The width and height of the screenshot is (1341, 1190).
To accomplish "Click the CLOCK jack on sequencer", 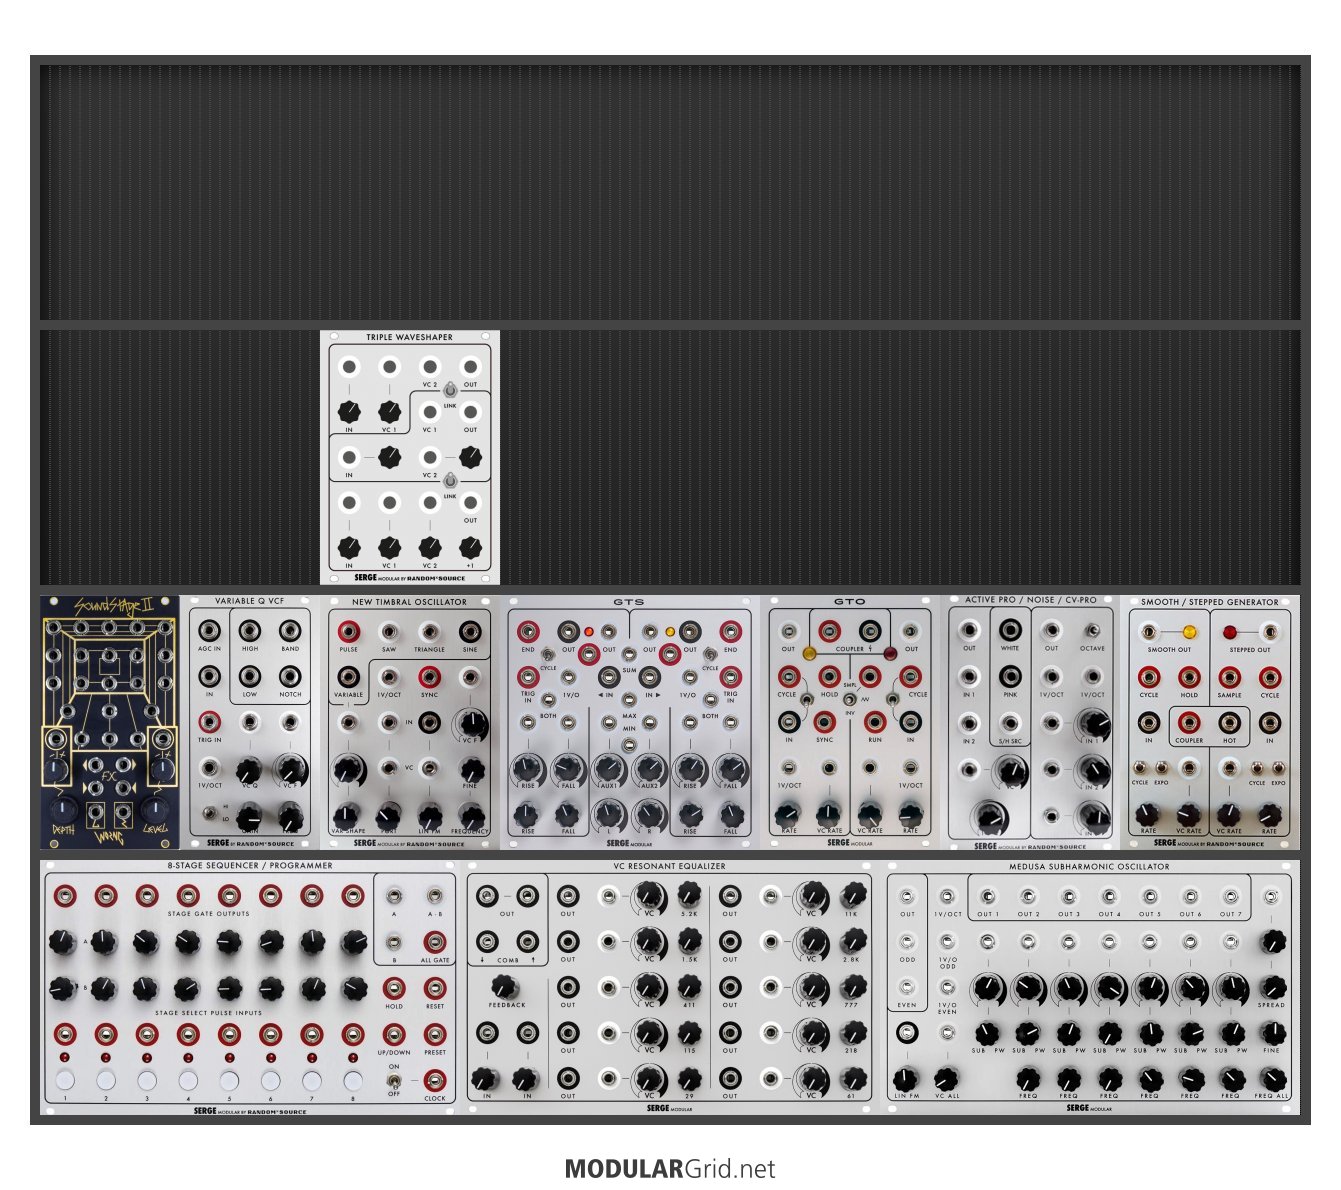I will pos(435,1079).
